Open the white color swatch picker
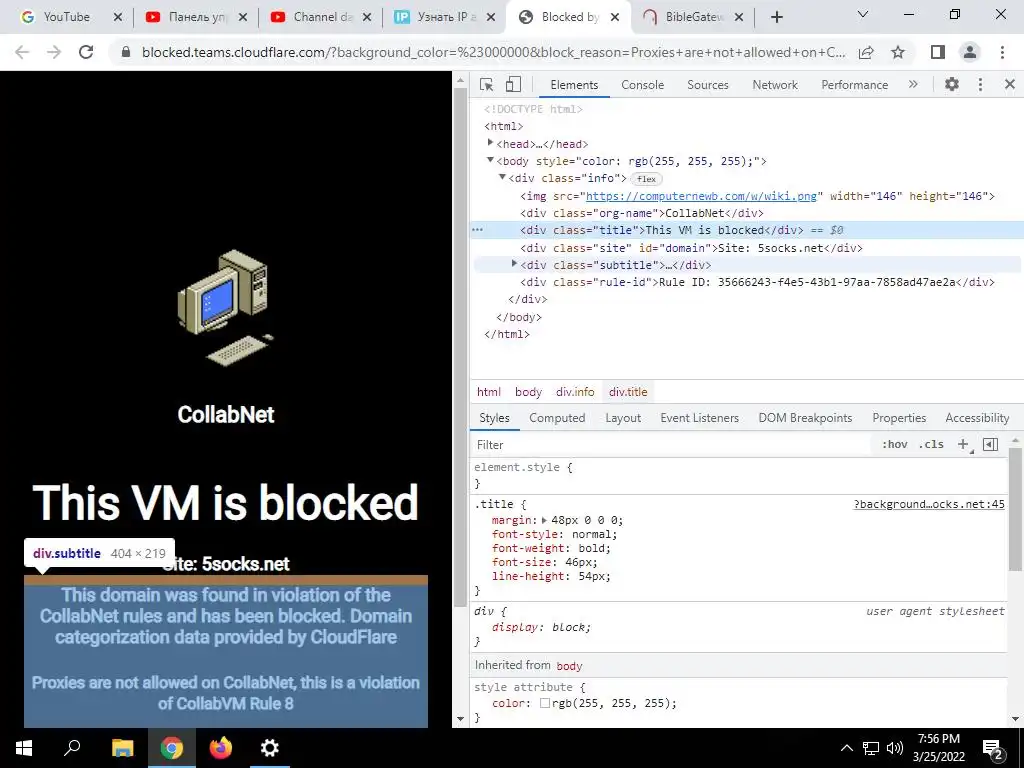 [x=545, y=703]
